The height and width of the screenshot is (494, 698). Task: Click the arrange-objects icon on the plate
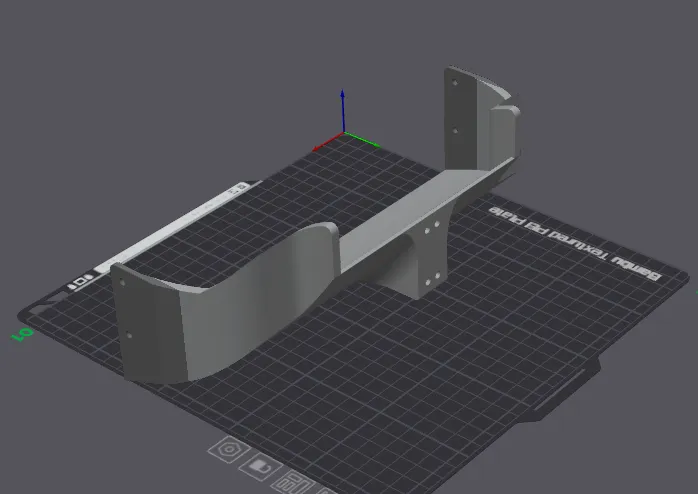pos(292,482)
